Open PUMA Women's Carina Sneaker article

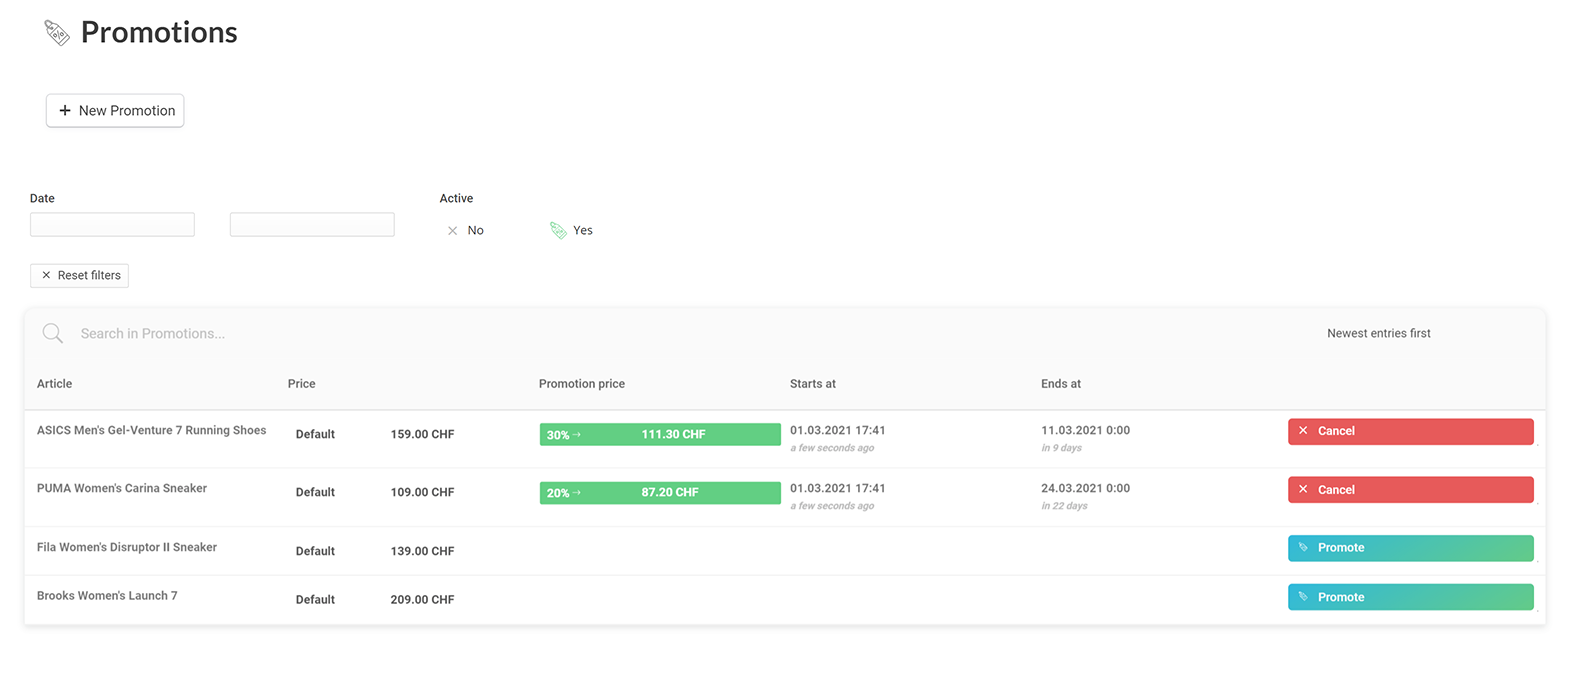click(x=122, y=489)
